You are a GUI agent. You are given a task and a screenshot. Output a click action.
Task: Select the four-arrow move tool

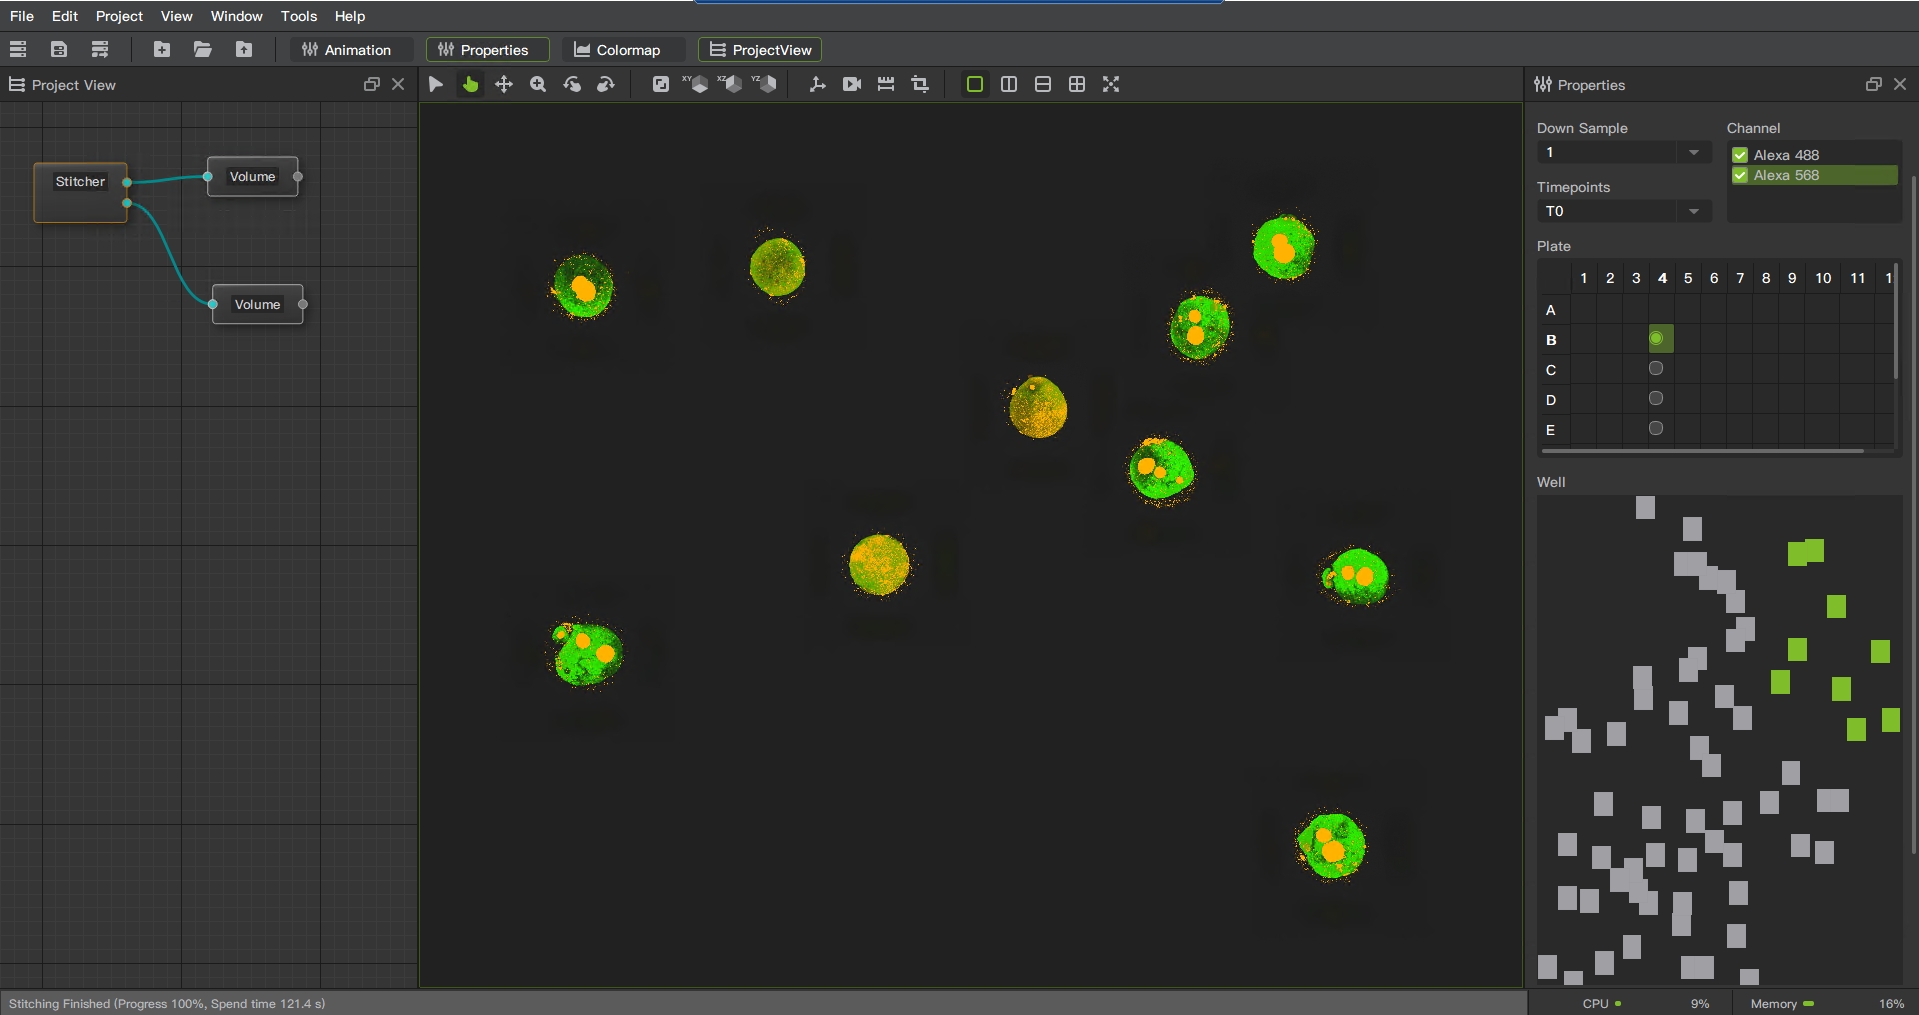coord(504,84)
